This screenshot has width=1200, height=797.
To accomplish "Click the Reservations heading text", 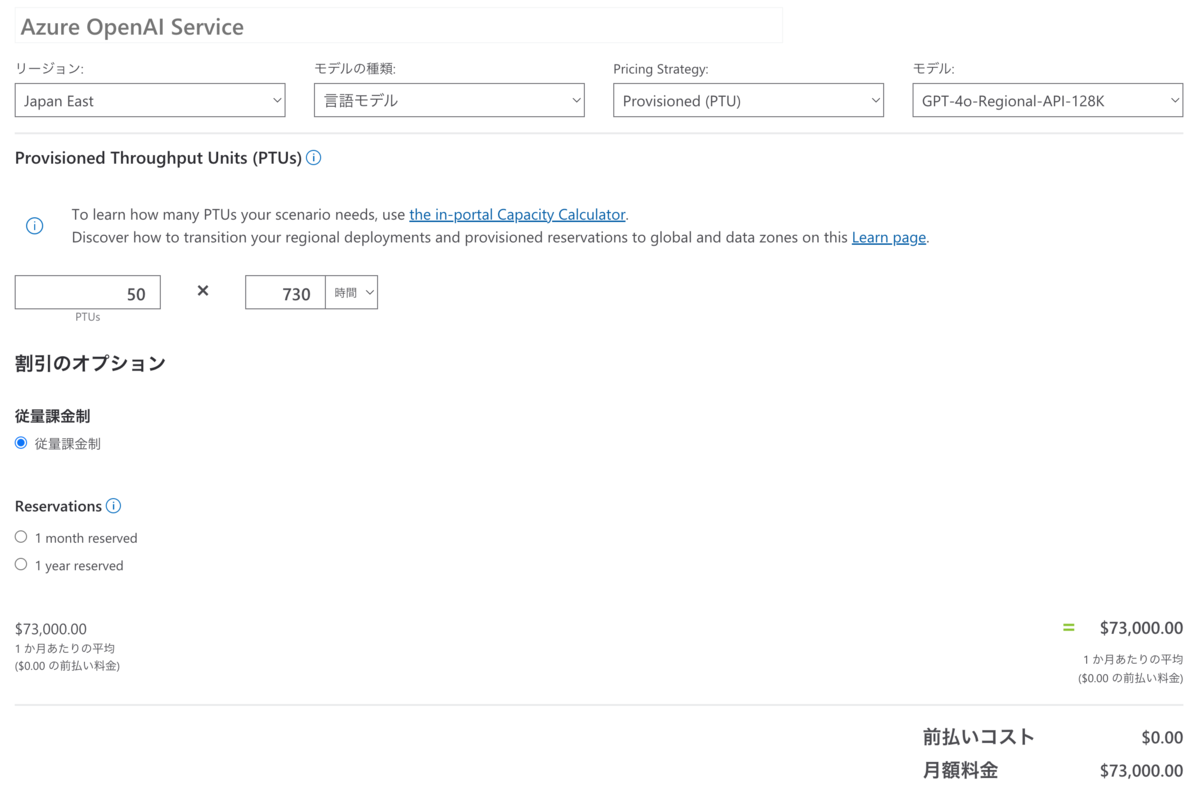I will (58, 506).
